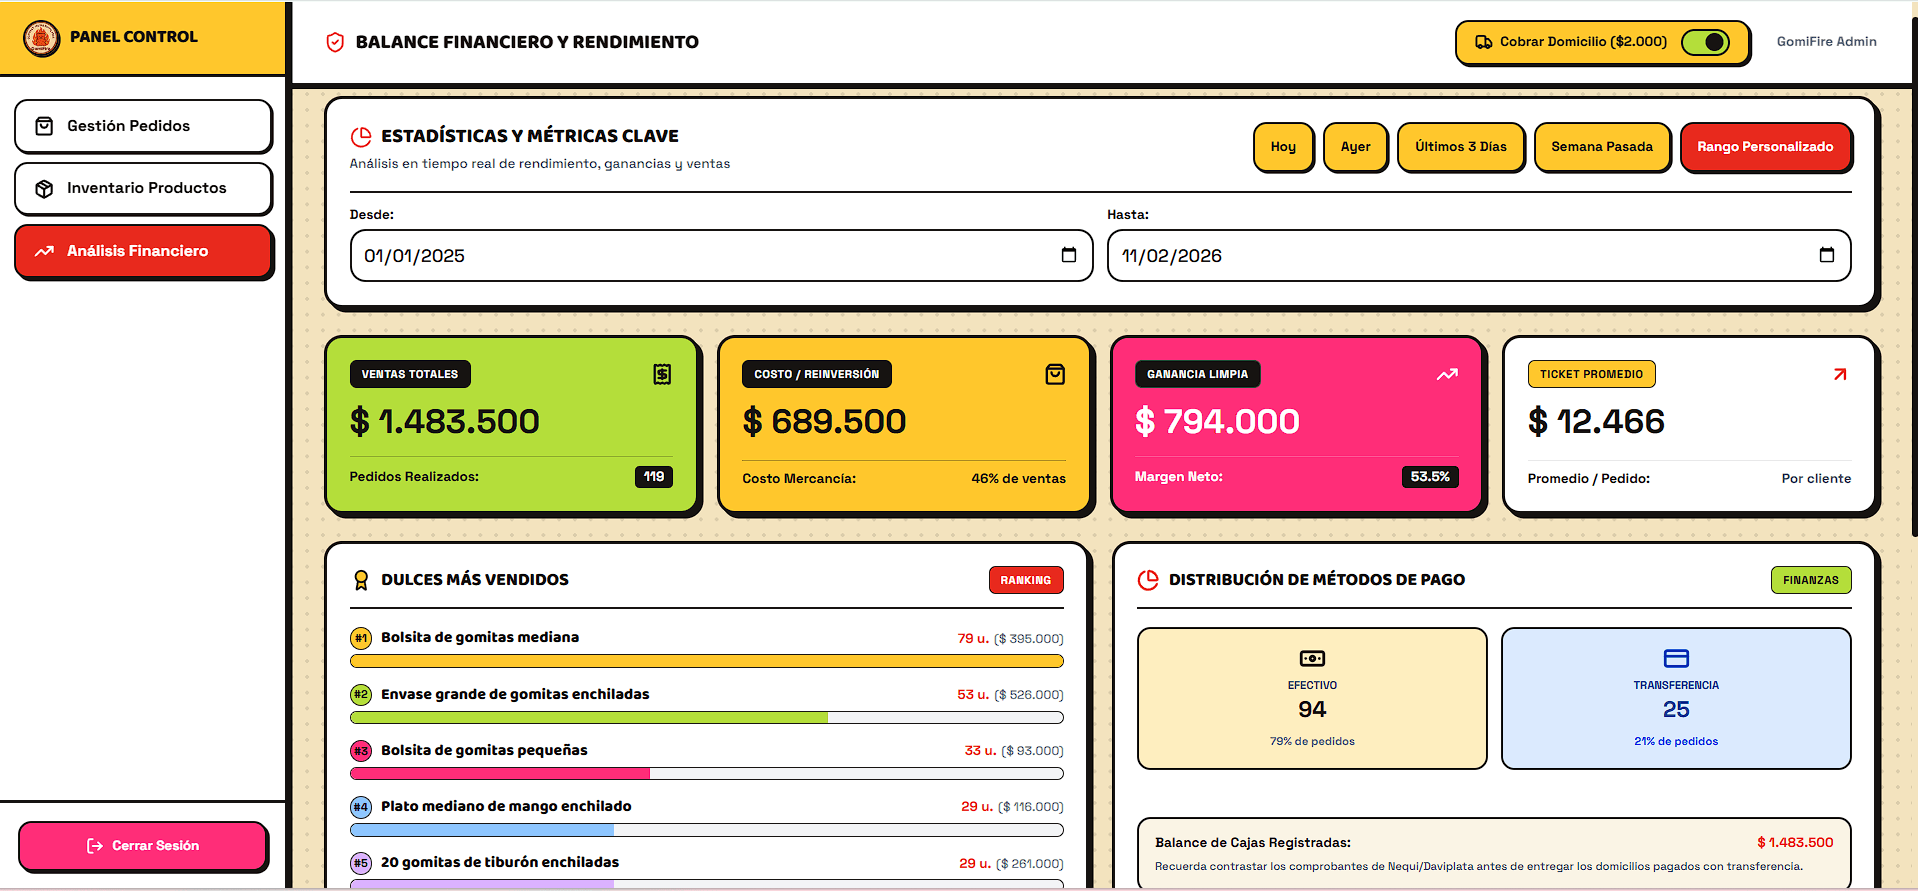The image size is (1918, 891).
Task: Click the red RANKING badge
Action: click(x=1026, y=580)
